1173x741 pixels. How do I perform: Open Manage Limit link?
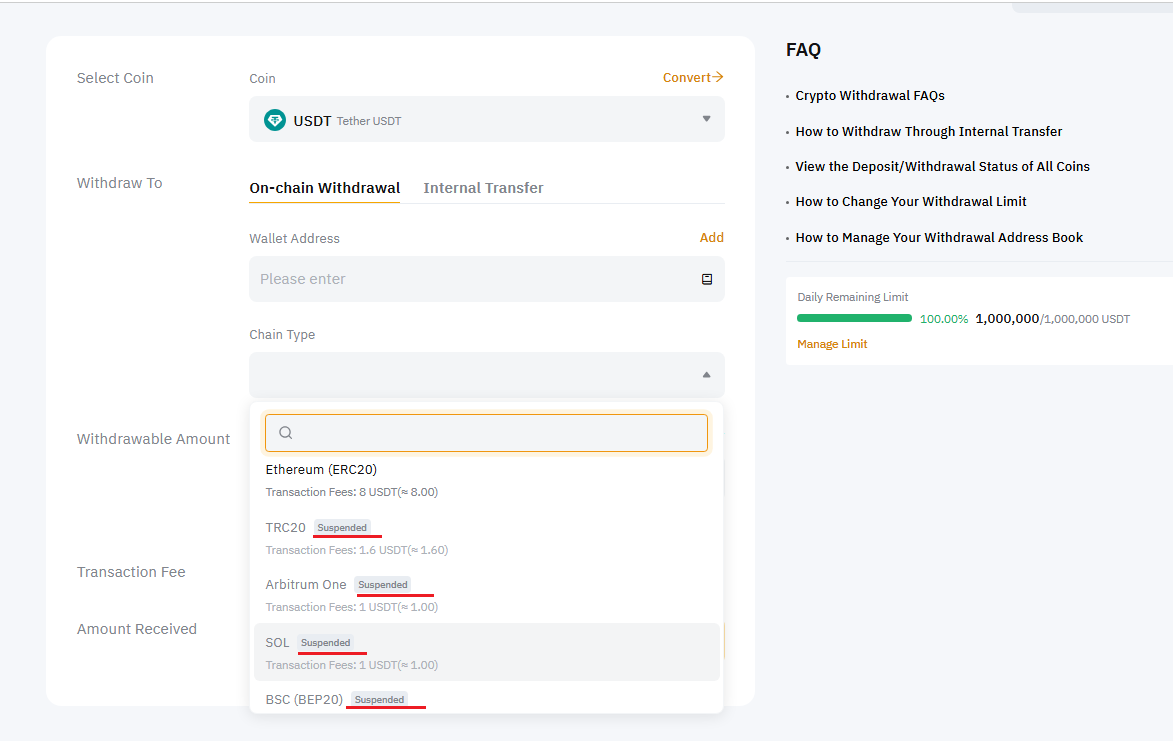832,344
